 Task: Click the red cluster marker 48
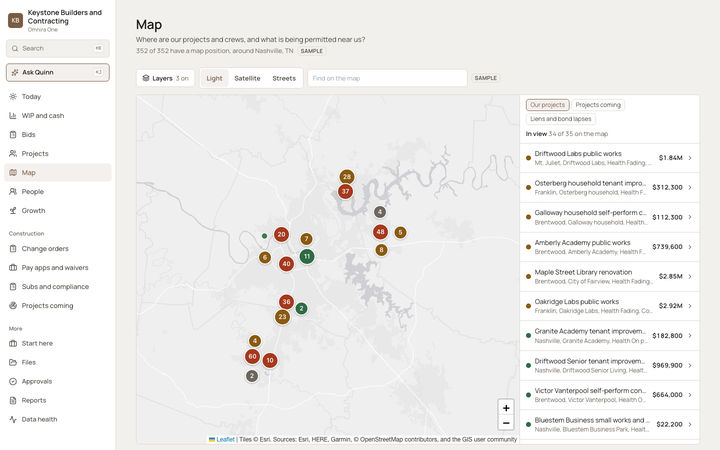380,232
